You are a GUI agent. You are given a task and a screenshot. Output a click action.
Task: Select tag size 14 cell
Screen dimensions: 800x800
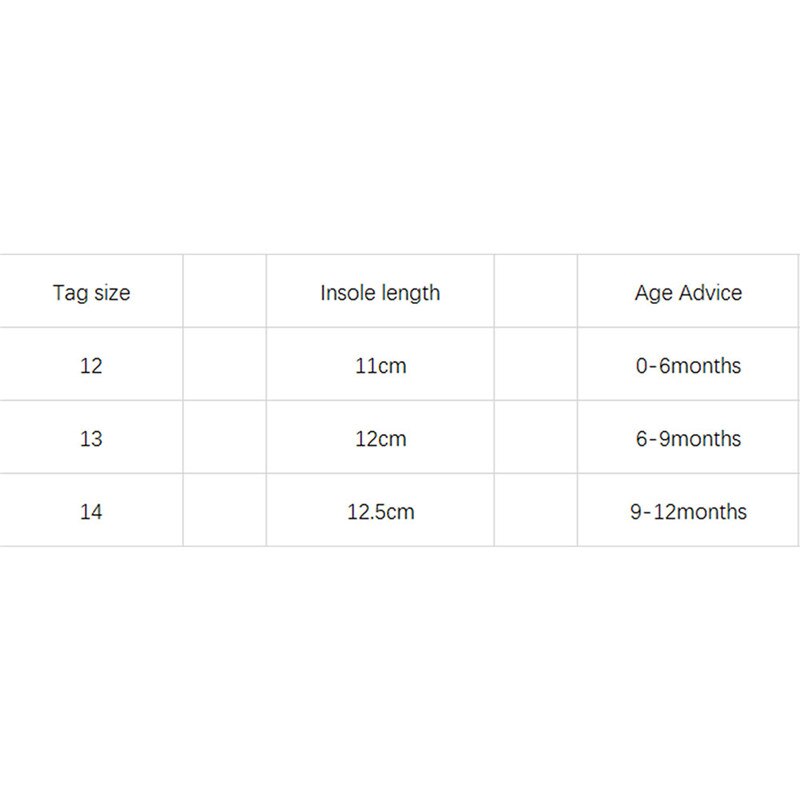pos(91,511)
